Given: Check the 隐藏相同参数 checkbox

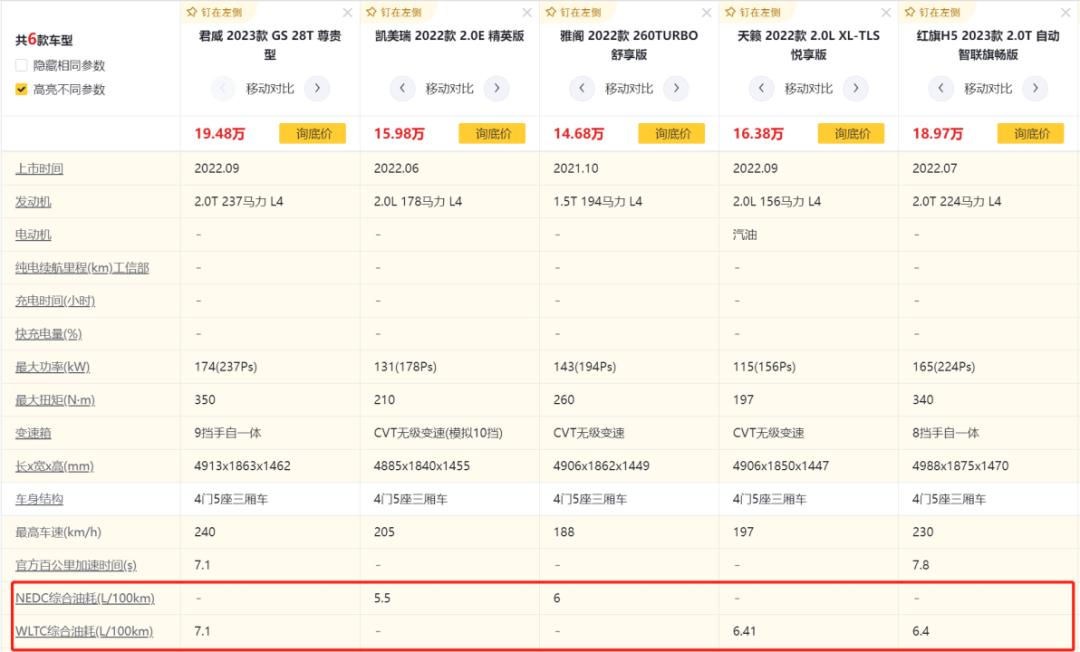Looking at the screenshot, I should click(x=21, y=65).
